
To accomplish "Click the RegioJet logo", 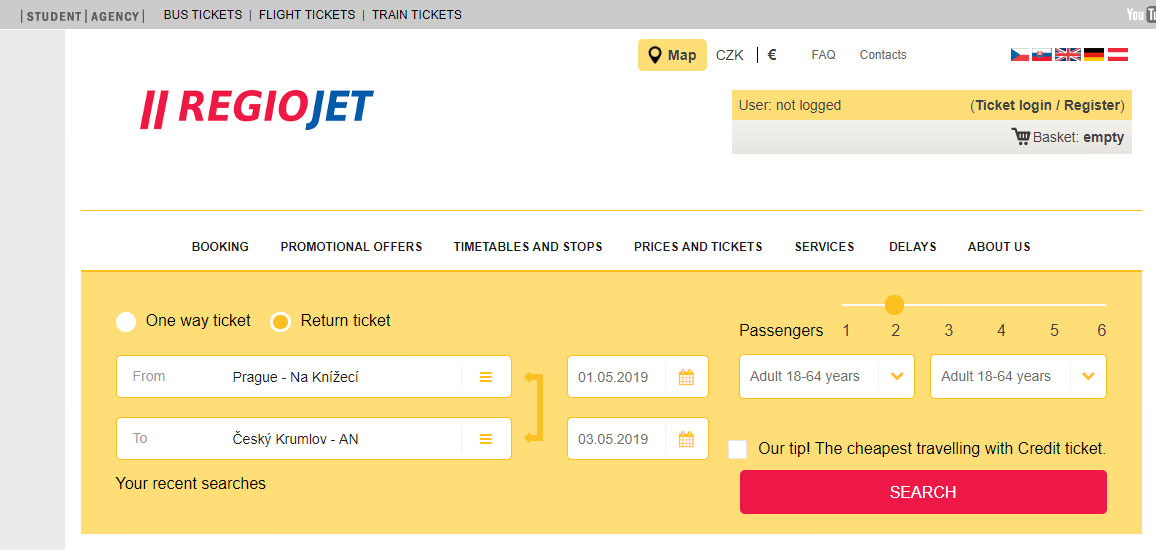I will pos(256,109).
